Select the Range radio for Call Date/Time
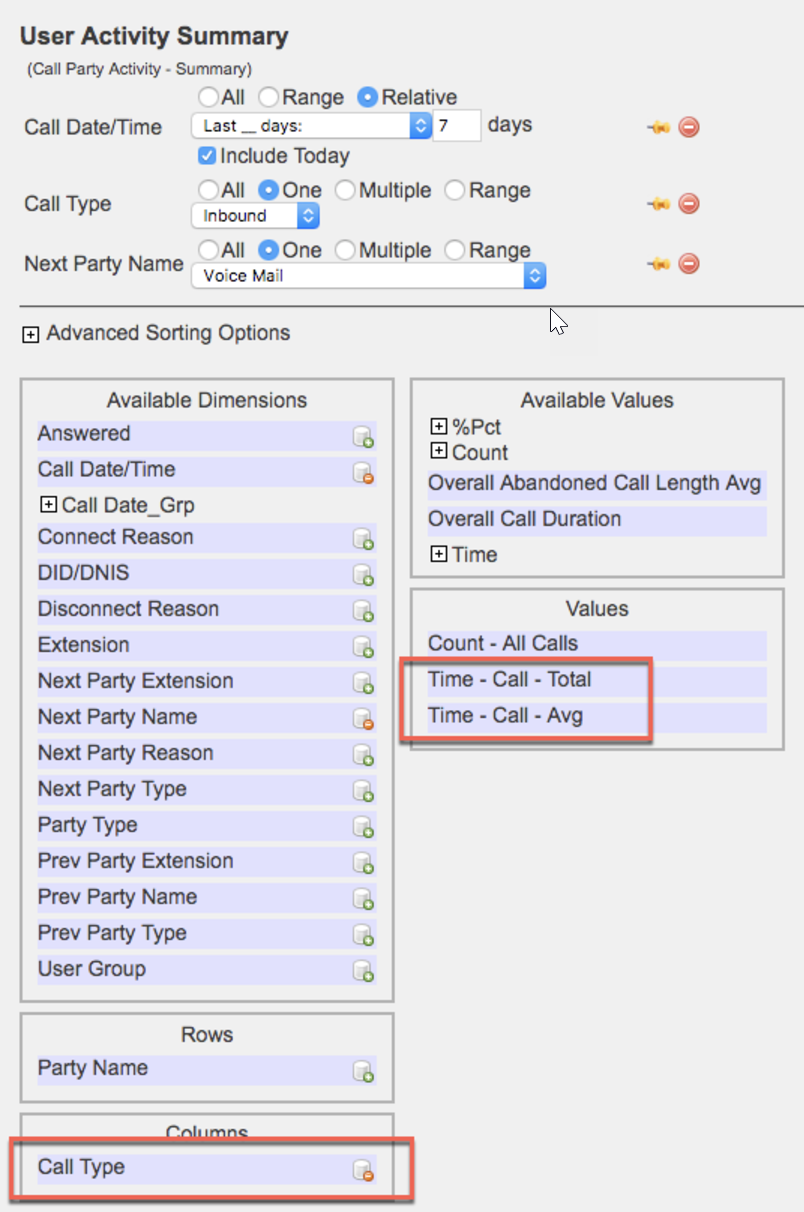This screenshot has height=1212, width=804. 269,98
